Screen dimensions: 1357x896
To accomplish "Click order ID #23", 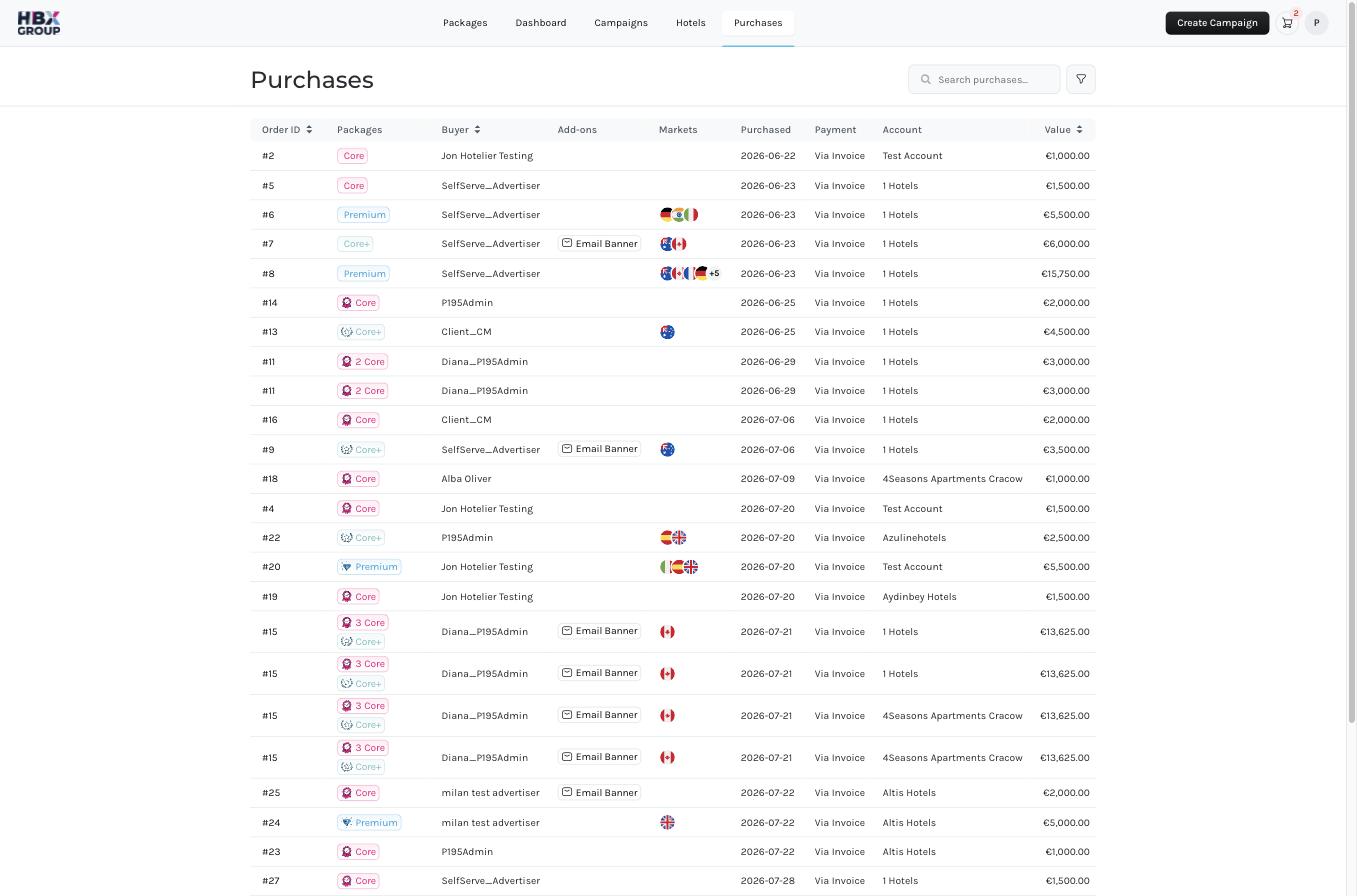I will (x=271, y=852).
